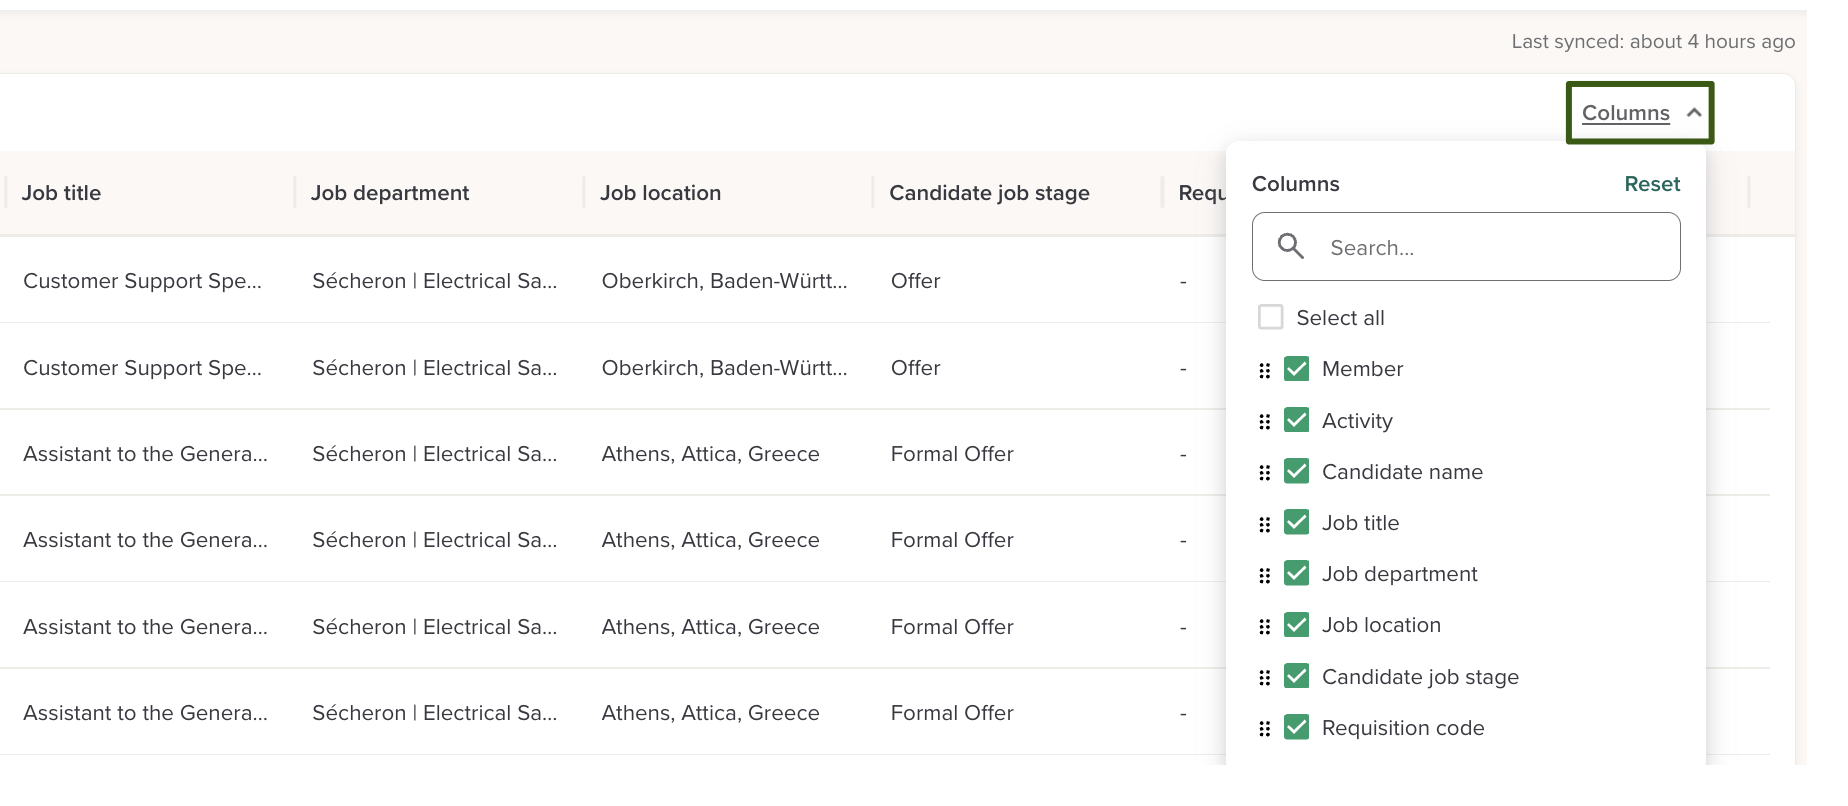Select the first Customer Support Specialist row
The width and height of the screenshot is (1848, 806).
(x=142, y=281)
